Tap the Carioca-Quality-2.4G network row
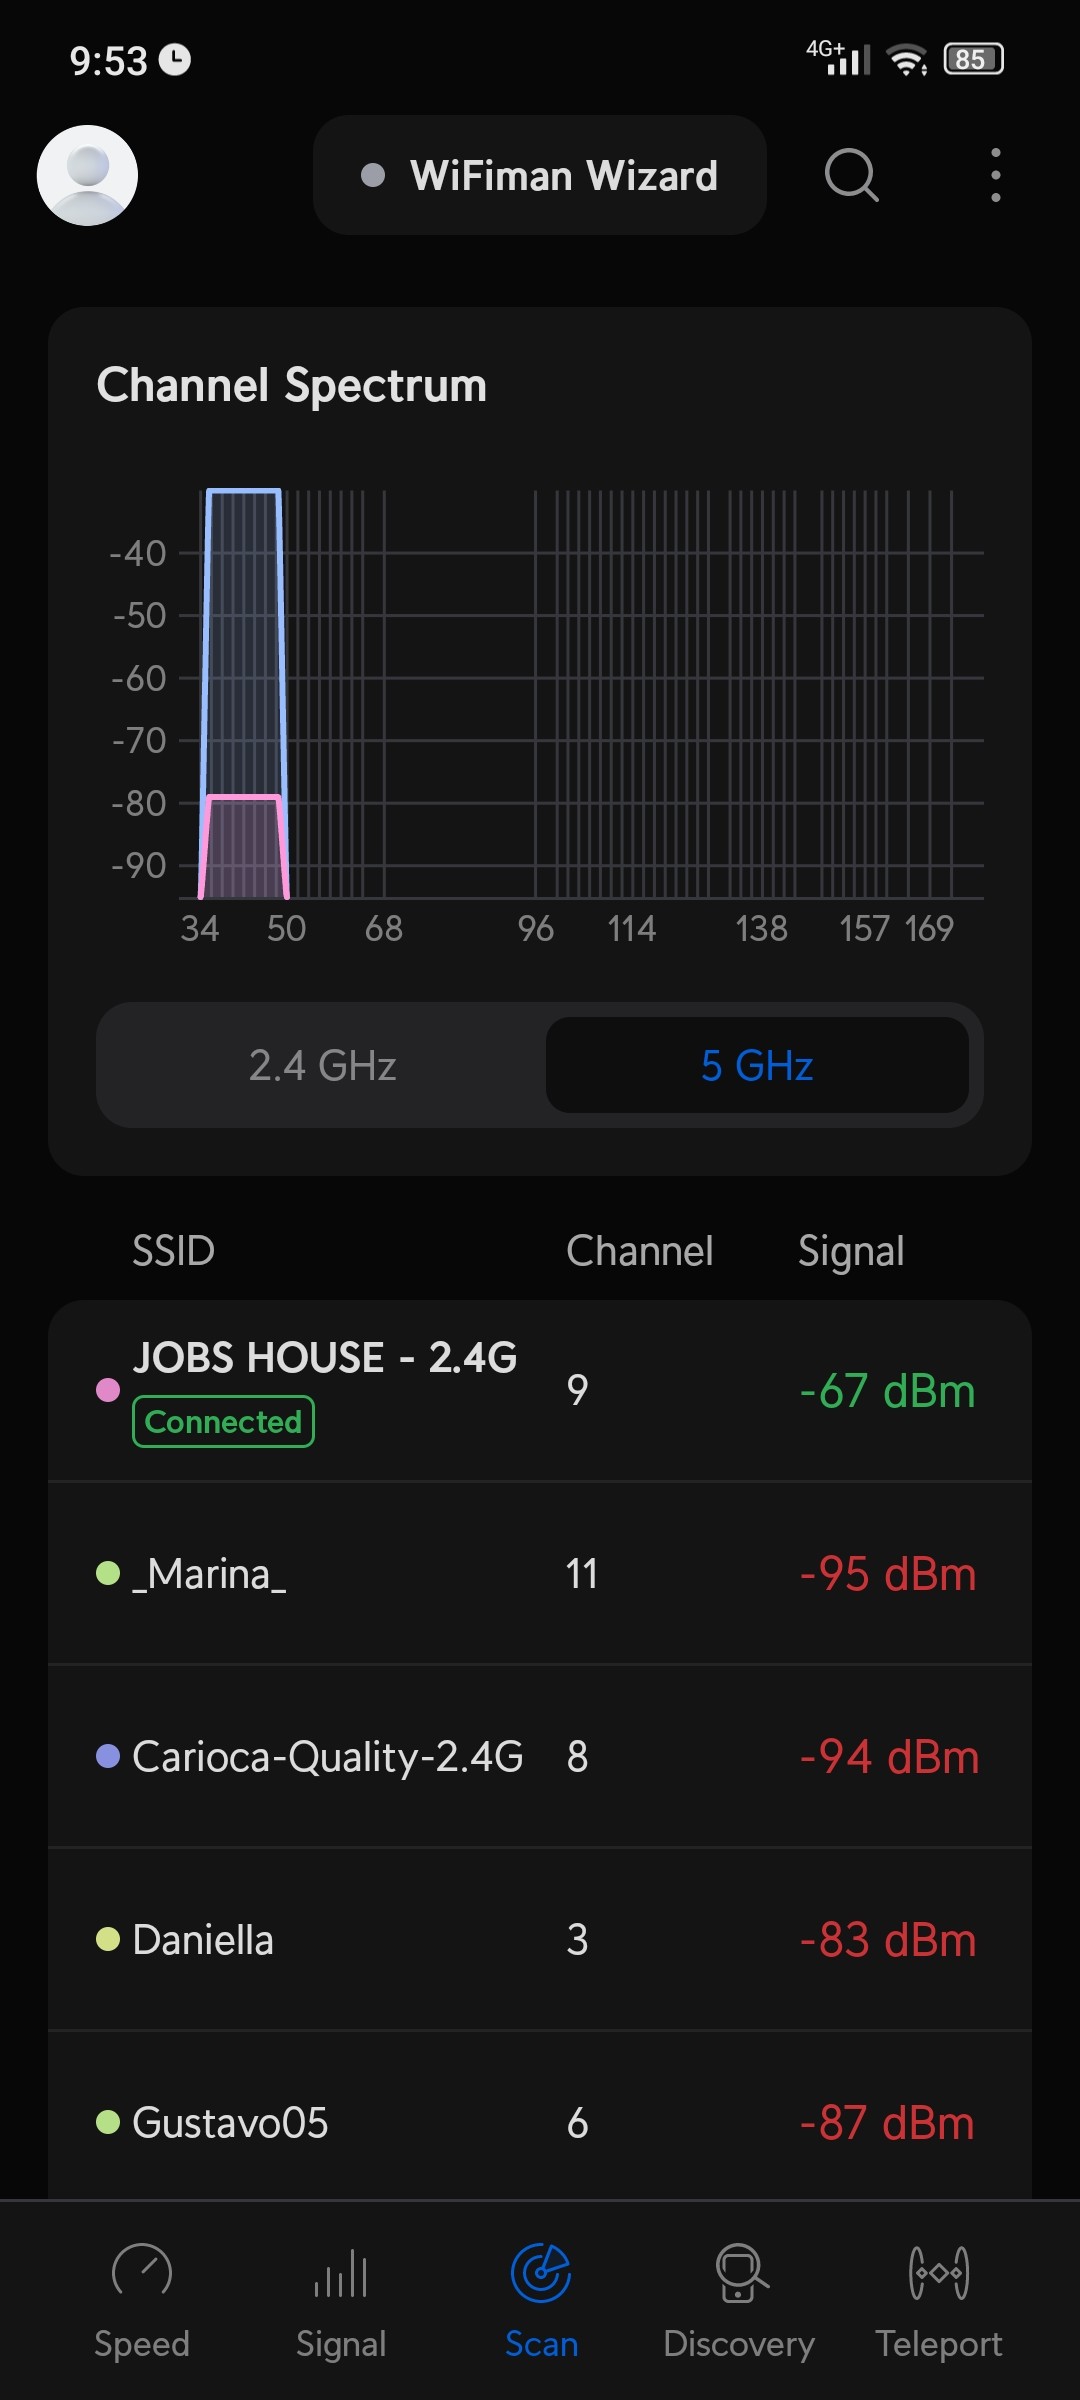Screen dimensions: 1080x2400 click(x=540, y=1757)
